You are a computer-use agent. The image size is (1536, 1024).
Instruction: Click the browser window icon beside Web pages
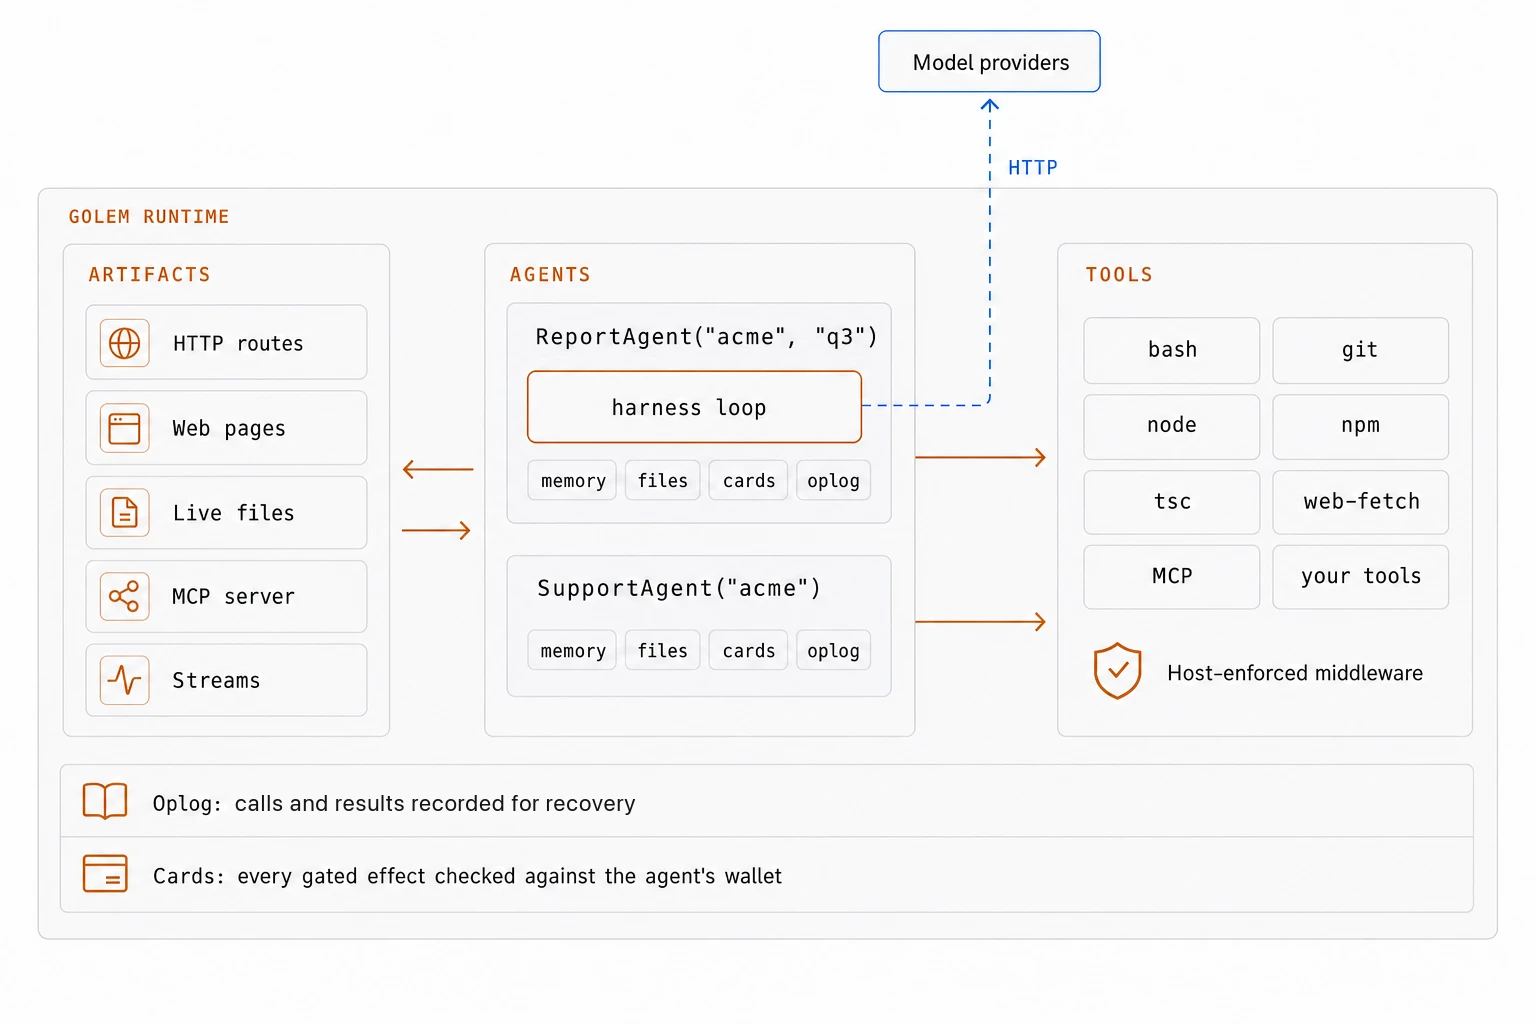125,428
